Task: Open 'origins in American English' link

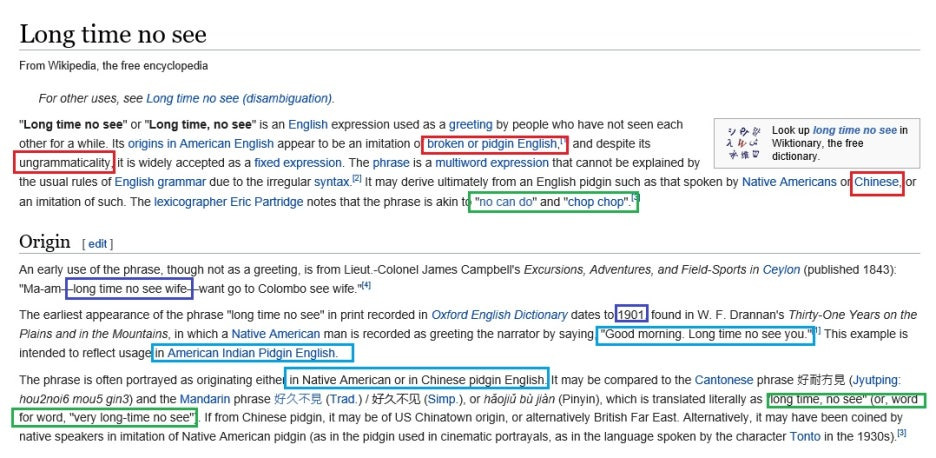Action: 201,144
